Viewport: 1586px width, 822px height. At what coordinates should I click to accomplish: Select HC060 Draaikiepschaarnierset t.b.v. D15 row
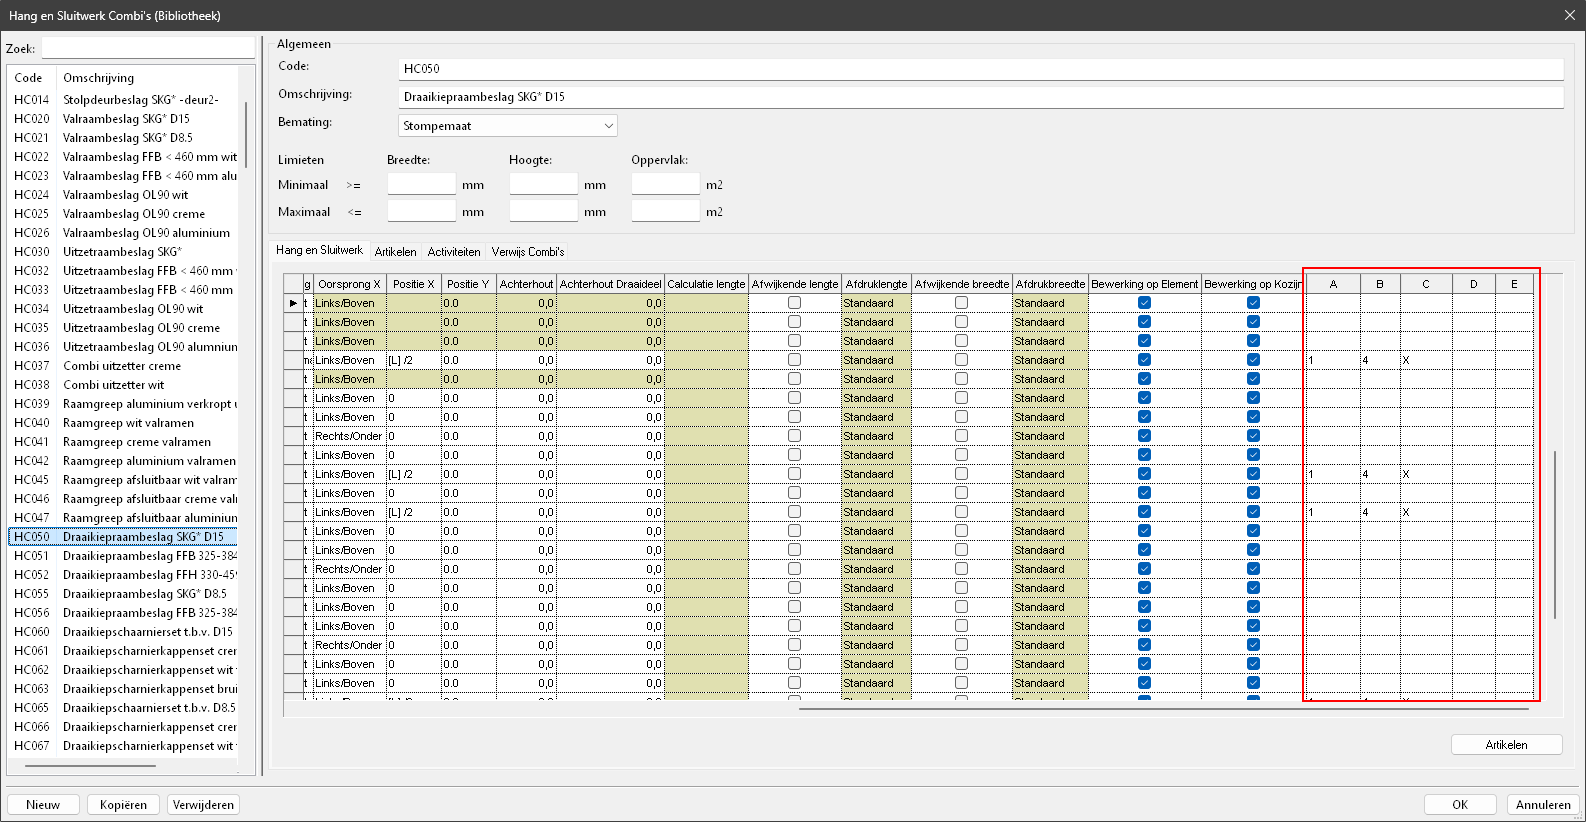pyautogui.click(x=124, y=632)
